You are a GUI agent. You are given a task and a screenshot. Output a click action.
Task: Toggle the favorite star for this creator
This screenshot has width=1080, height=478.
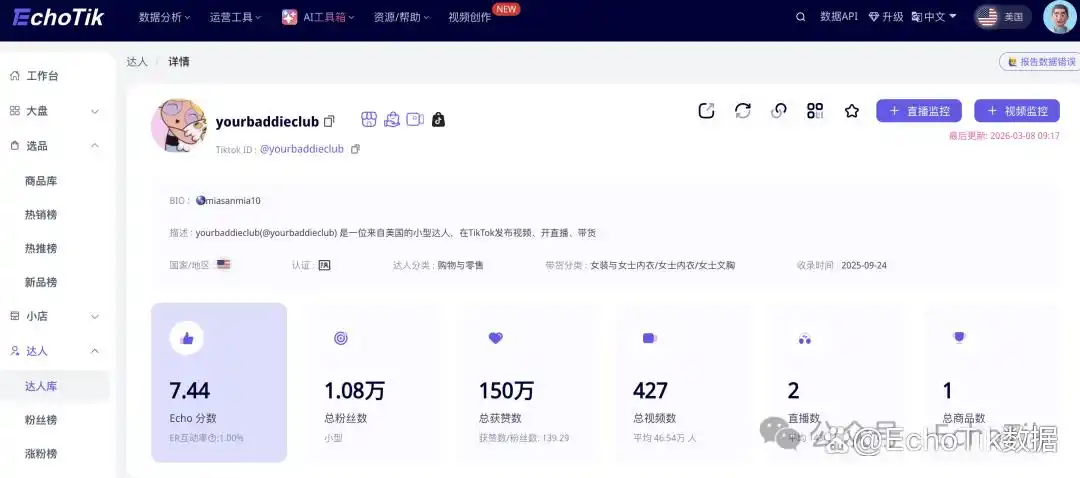[x=851, y=111]
